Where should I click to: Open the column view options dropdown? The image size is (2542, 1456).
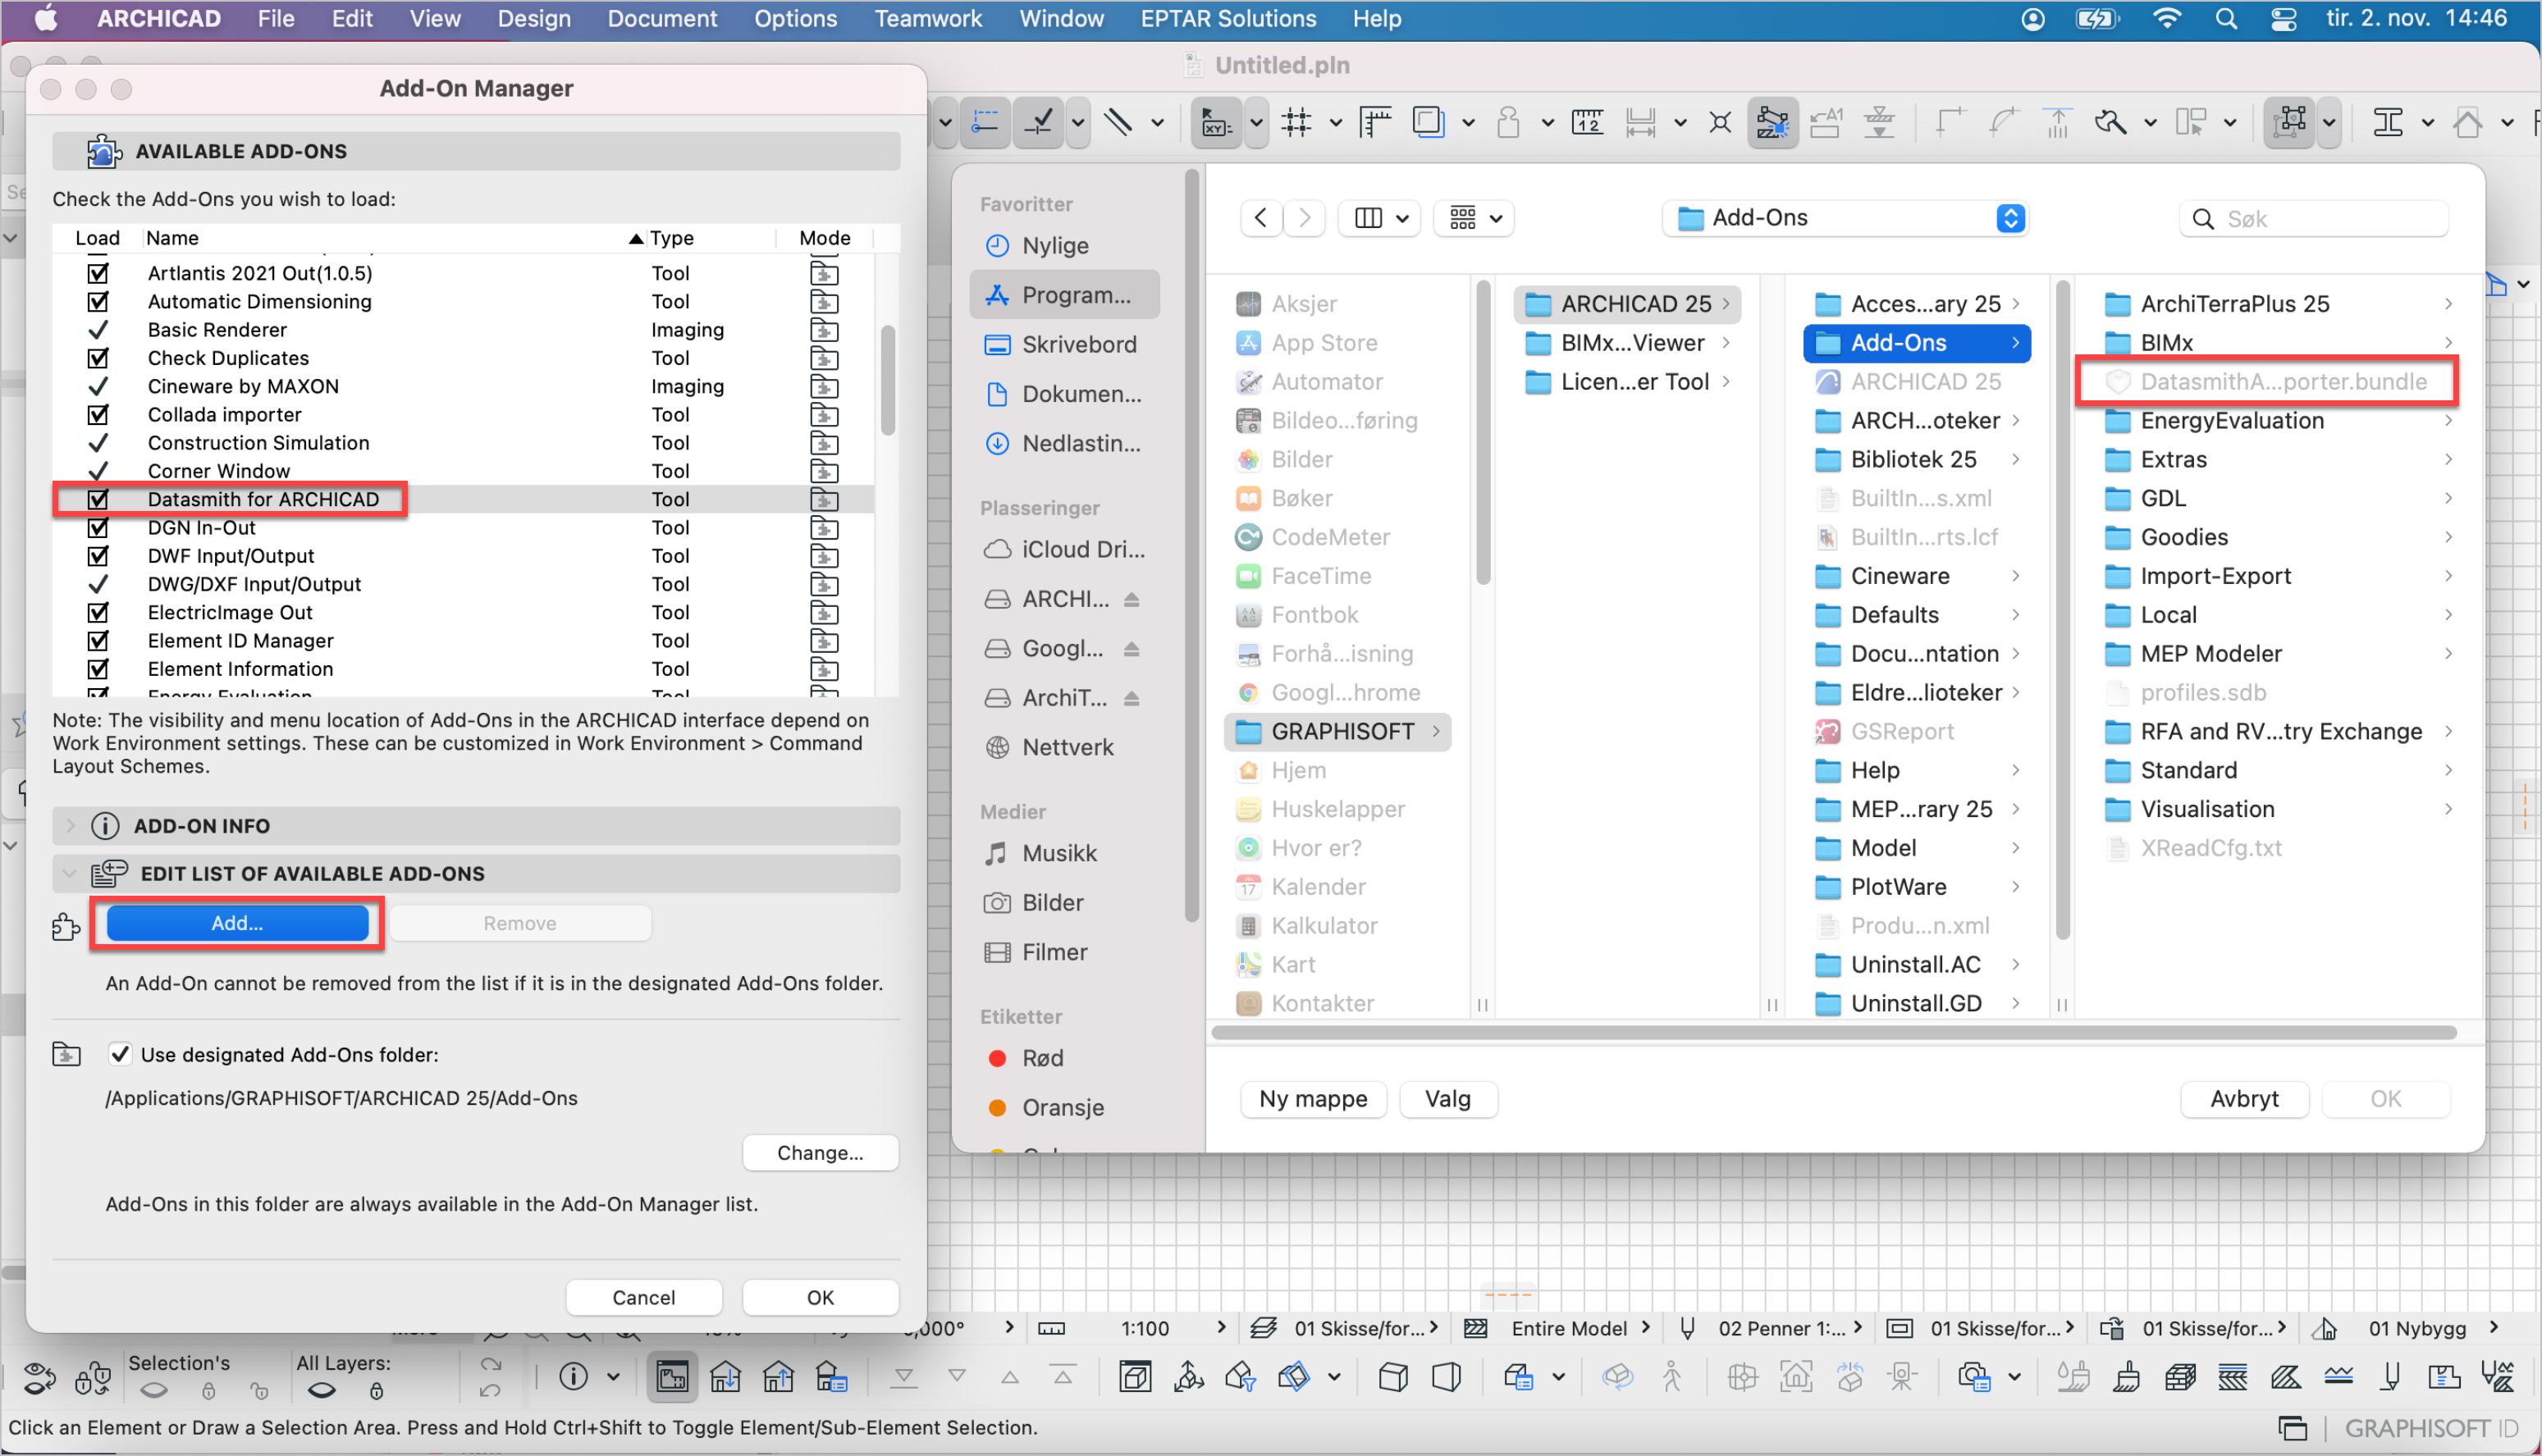coord(1381,218)
